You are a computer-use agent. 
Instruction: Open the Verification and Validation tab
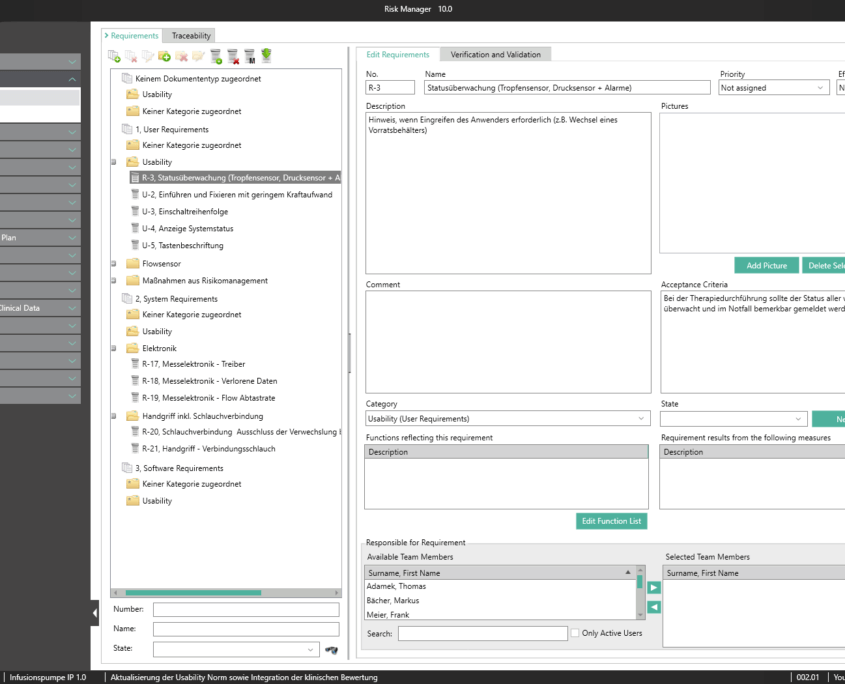pos(495,54)
